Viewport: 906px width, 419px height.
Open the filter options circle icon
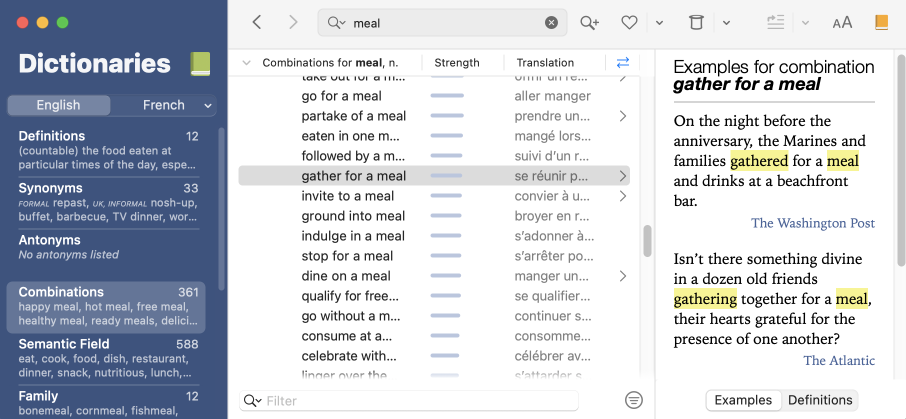(633, 400)
